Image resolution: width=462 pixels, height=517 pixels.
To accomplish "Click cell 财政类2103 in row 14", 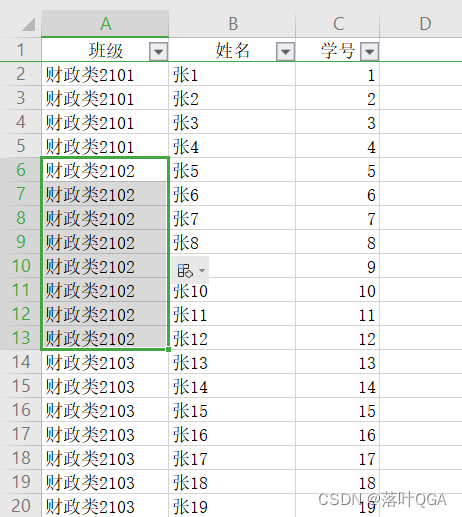I will [x=105, y=362].
